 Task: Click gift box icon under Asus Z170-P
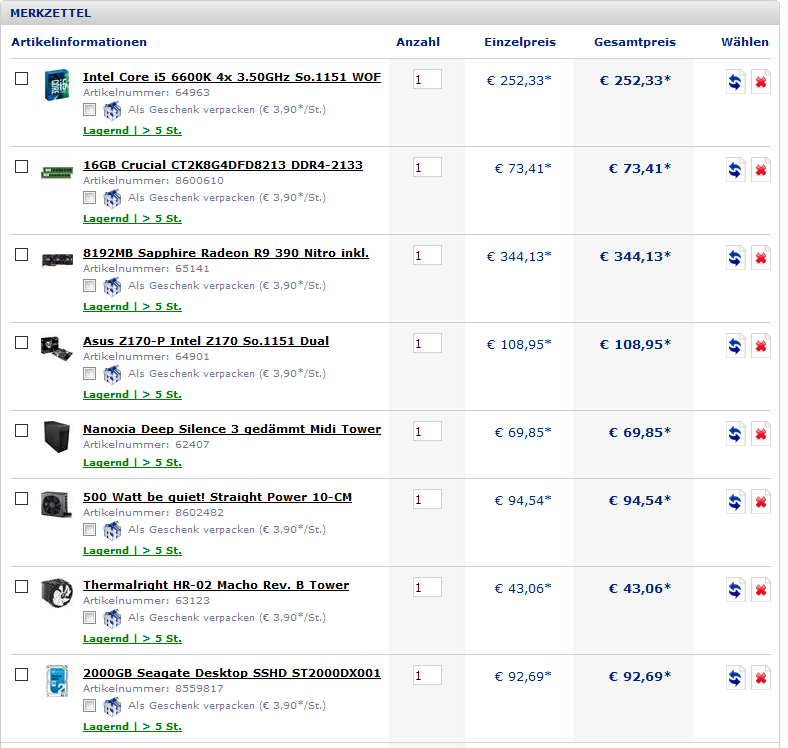[x=112, y=374]
